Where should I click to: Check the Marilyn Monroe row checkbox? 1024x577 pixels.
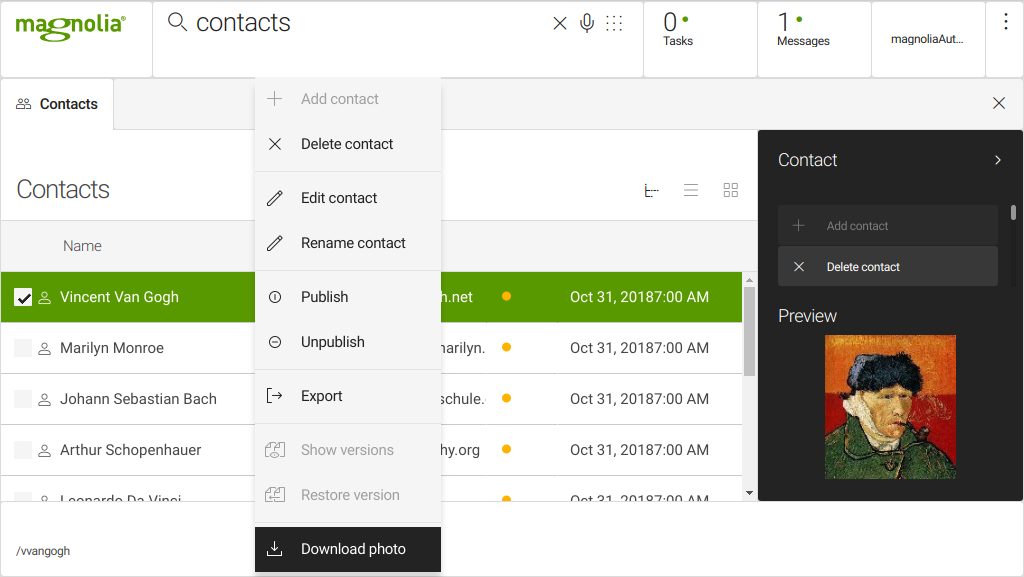[23, 348]
